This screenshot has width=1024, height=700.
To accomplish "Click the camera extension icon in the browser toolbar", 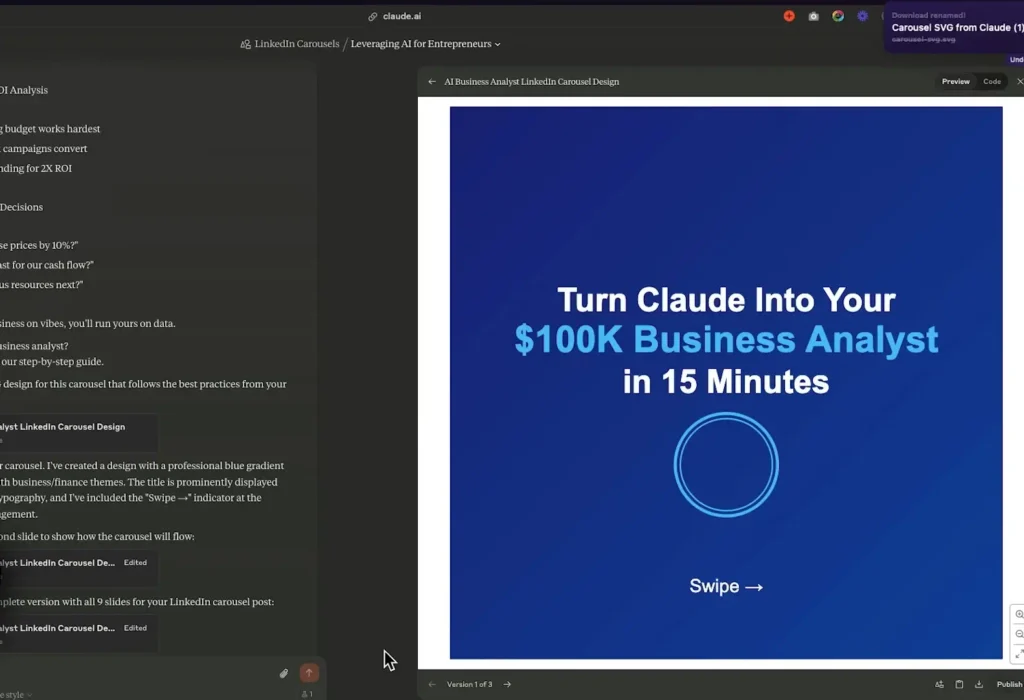I will (x=813, y=16).
